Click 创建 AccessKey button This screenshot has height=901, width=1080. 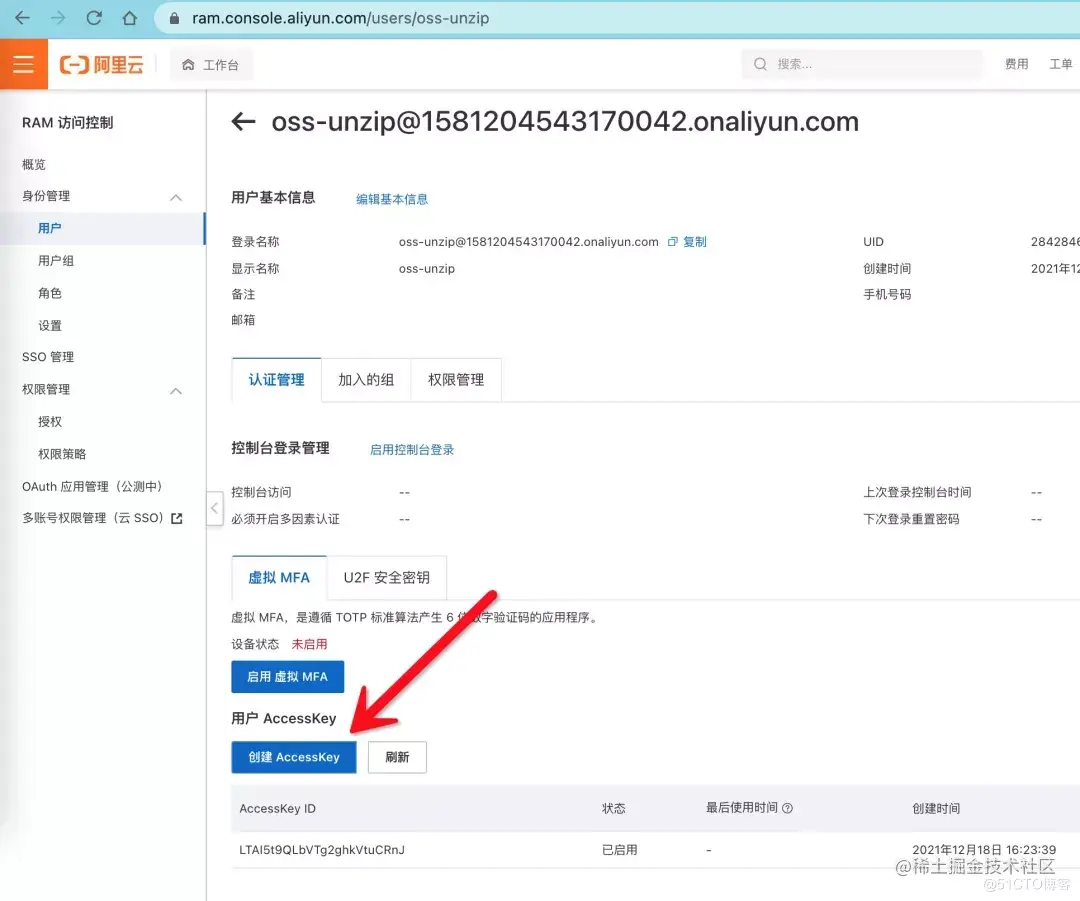(293, 757)
